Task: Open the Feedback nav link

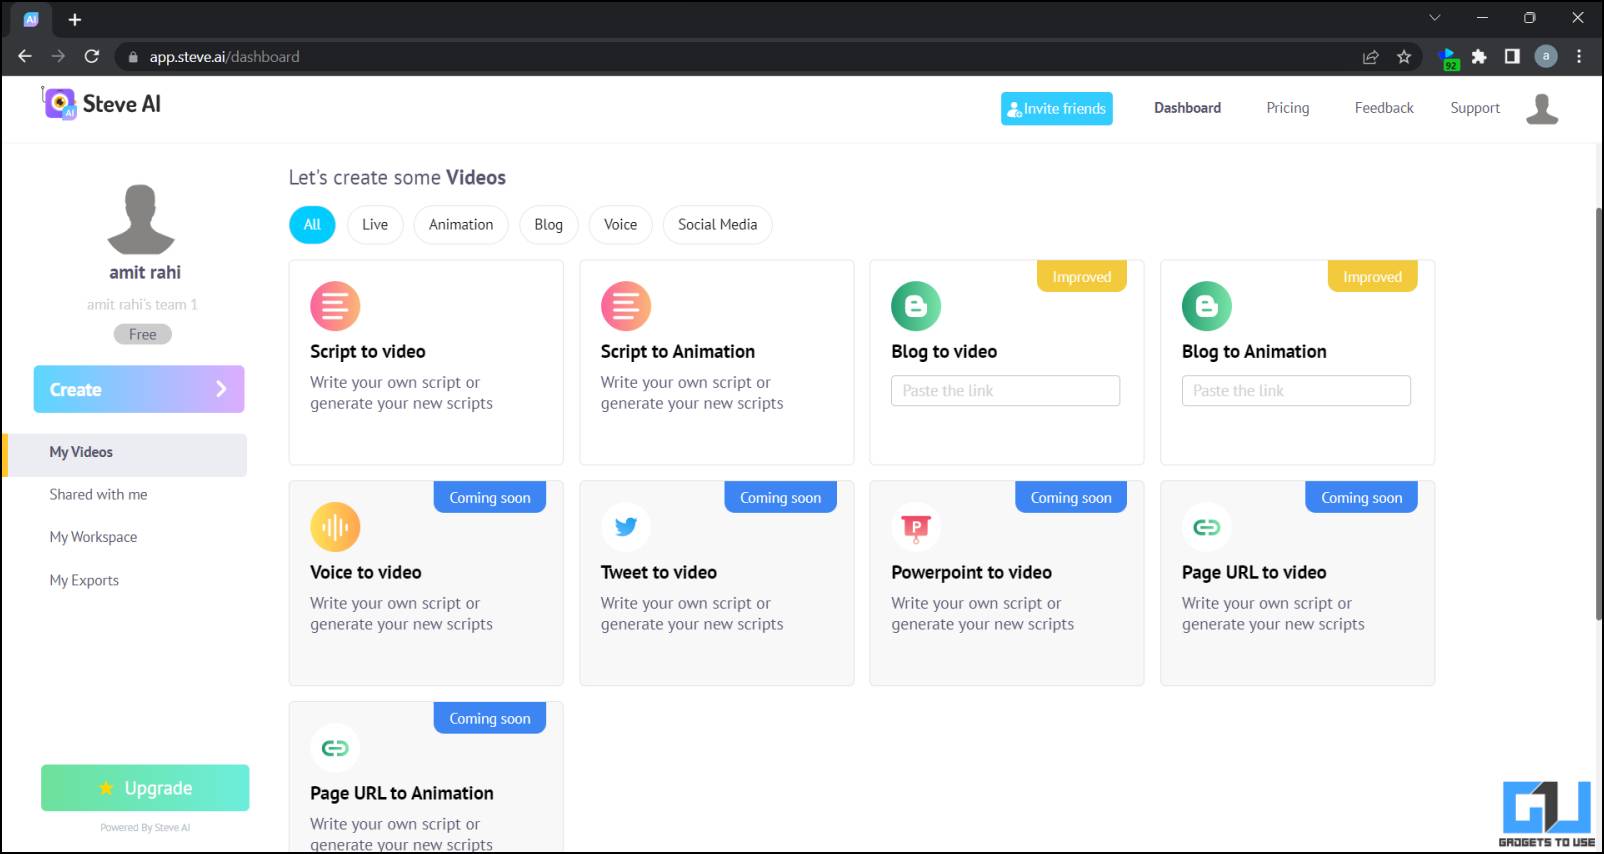Action: (x=1384, y=108)
